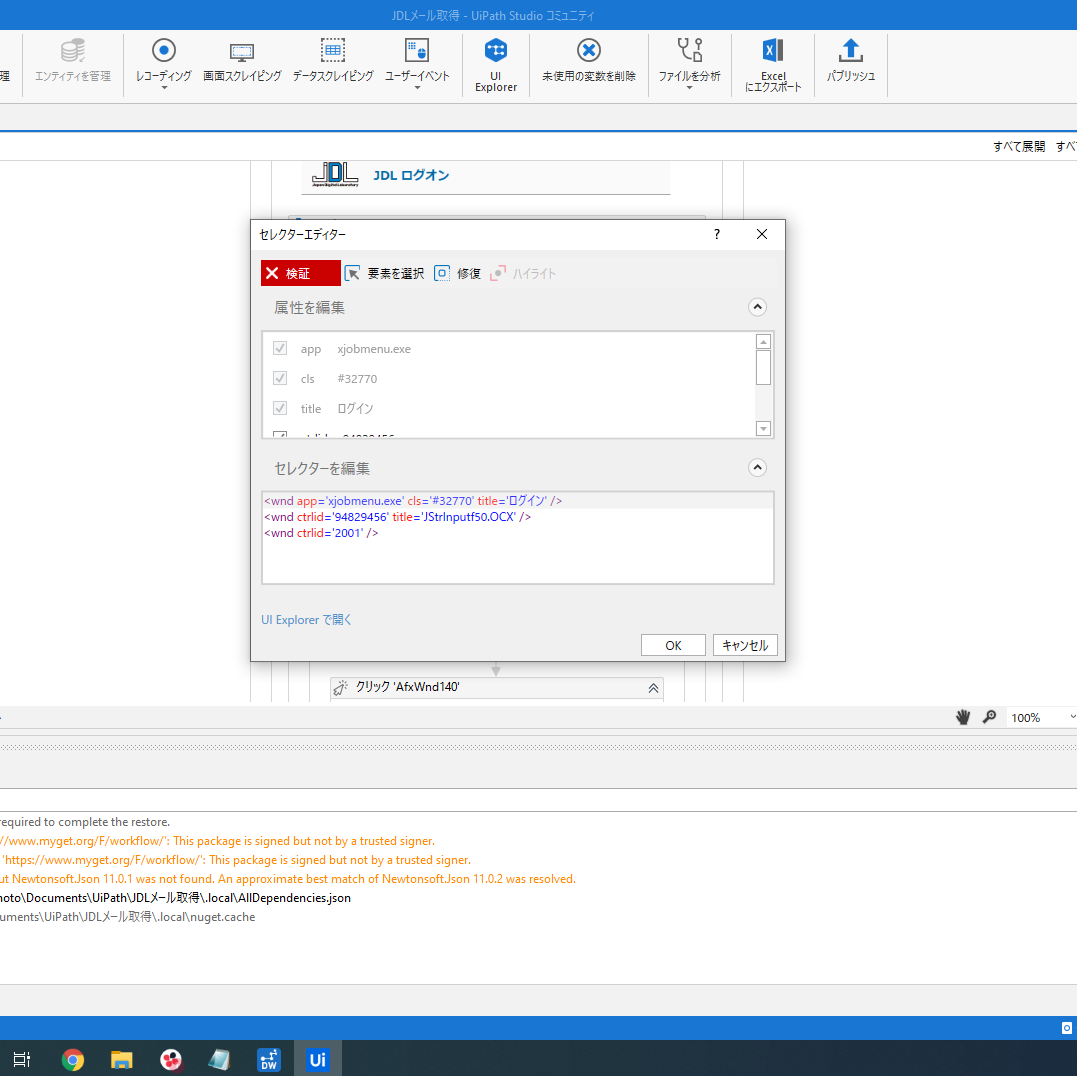Screen dimensions: 1077x1076
Task: Click JDL ログオン activity title
Action: [x=411, y=175]
